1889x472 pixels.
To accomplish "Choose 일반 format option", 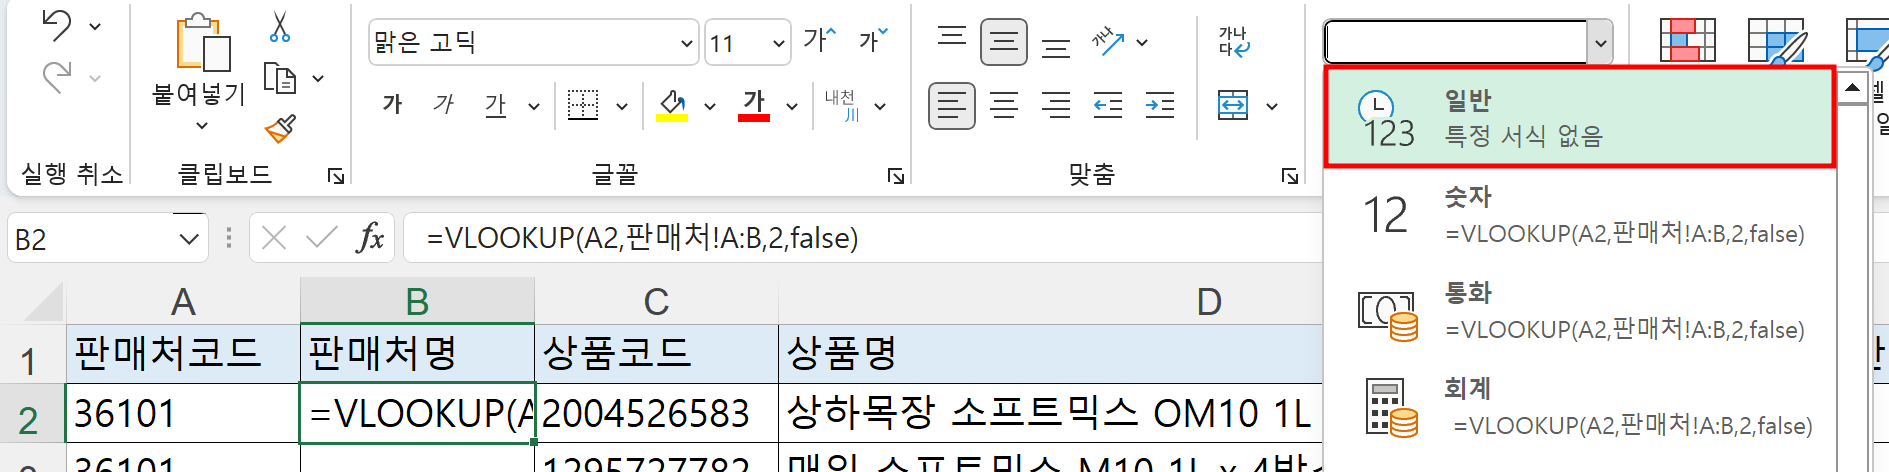I will 1580,117.
